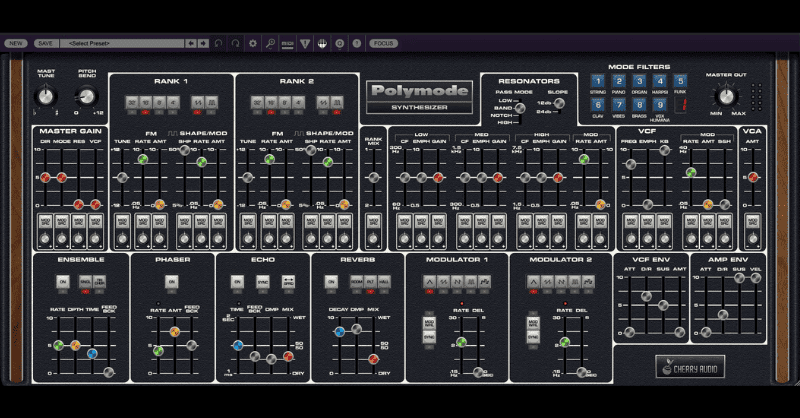Click the Echo MIX slider handle
This screenshot has height=418, width=800.
(x=288, y=356)
